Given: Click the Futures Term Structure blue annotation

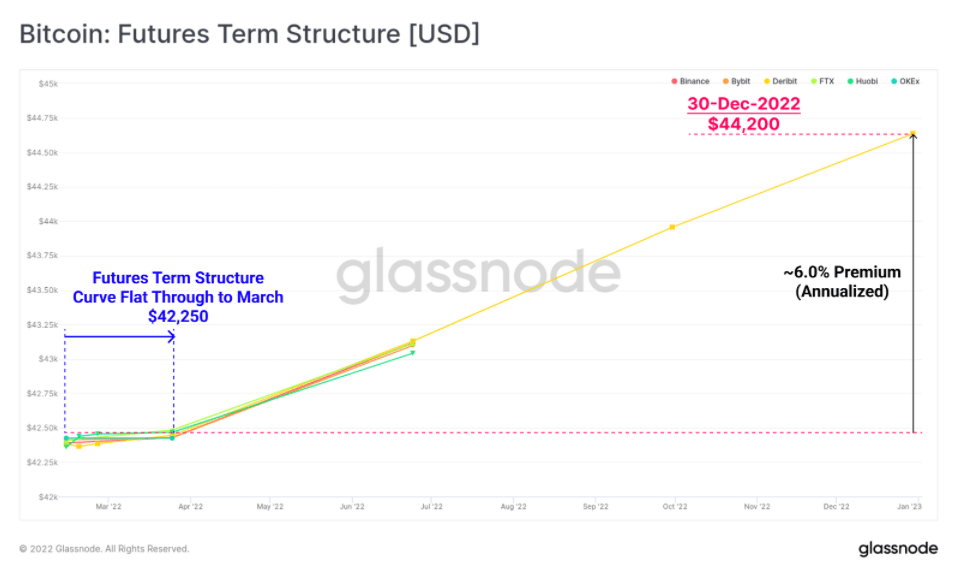Looking at the screenshot, I should tap(178, 297).
